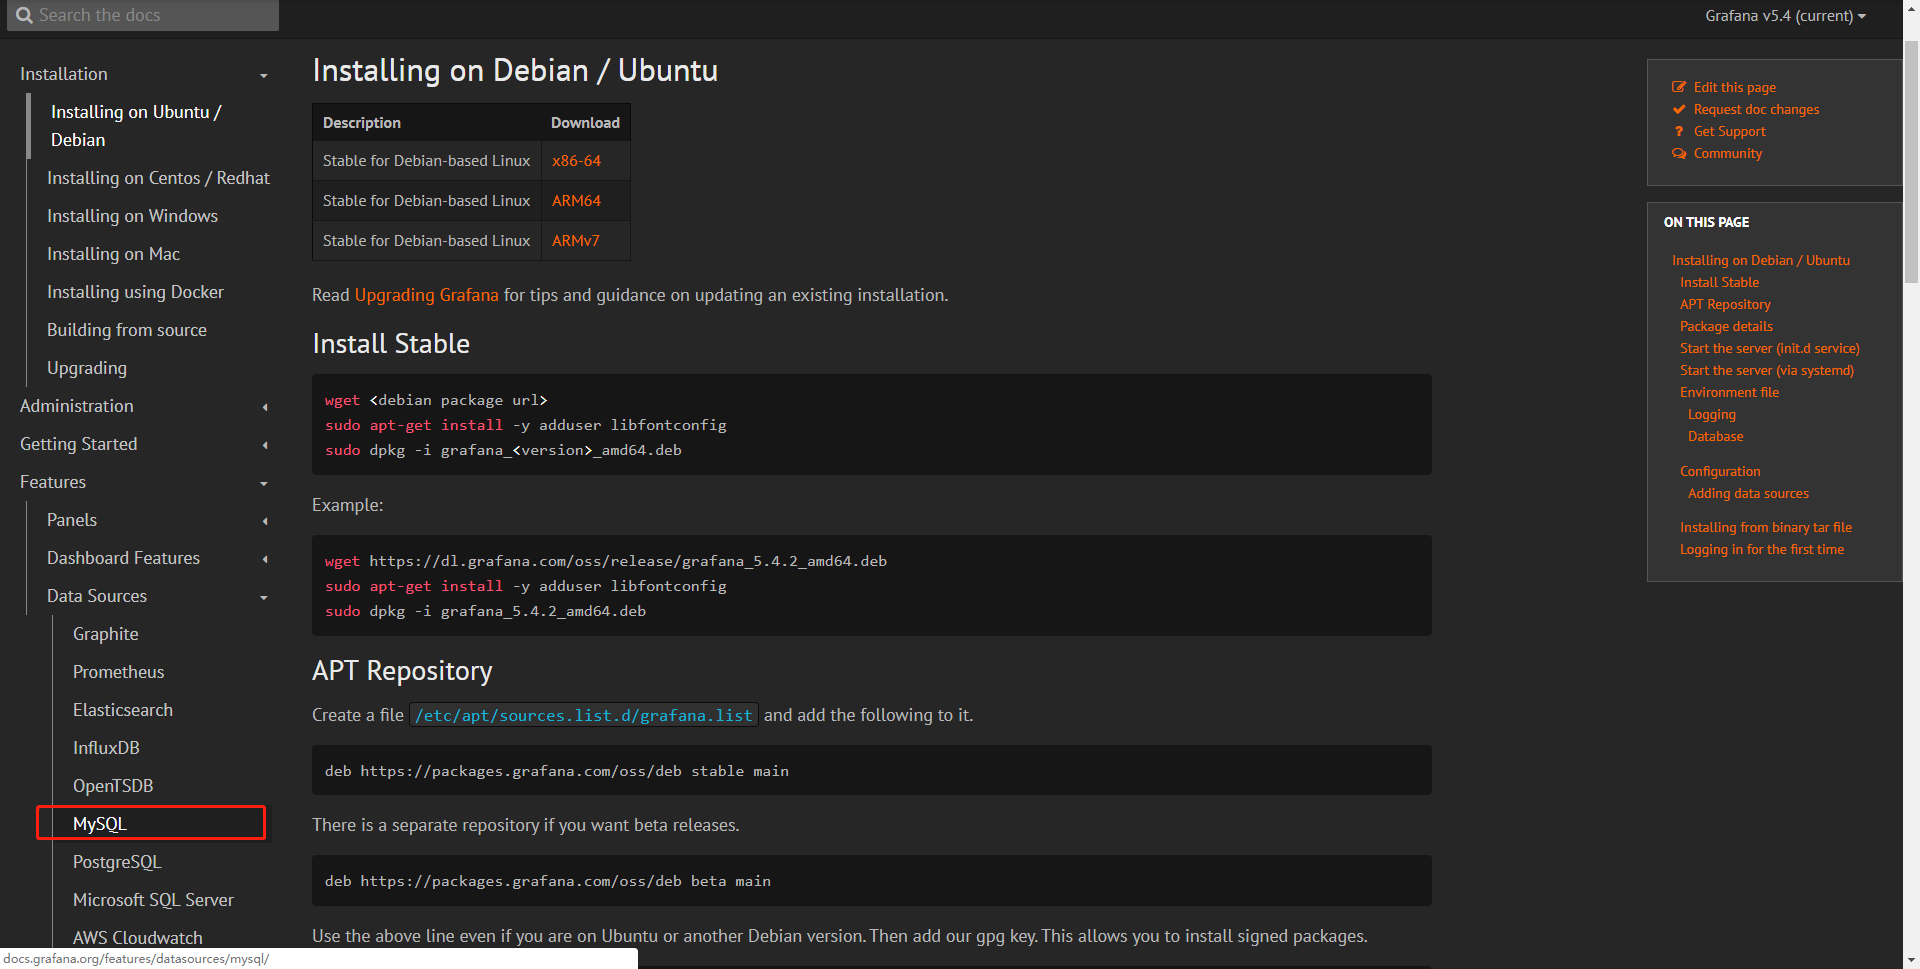Download the ARM64 package
The image size is (1920, 969).
[576, 201]
